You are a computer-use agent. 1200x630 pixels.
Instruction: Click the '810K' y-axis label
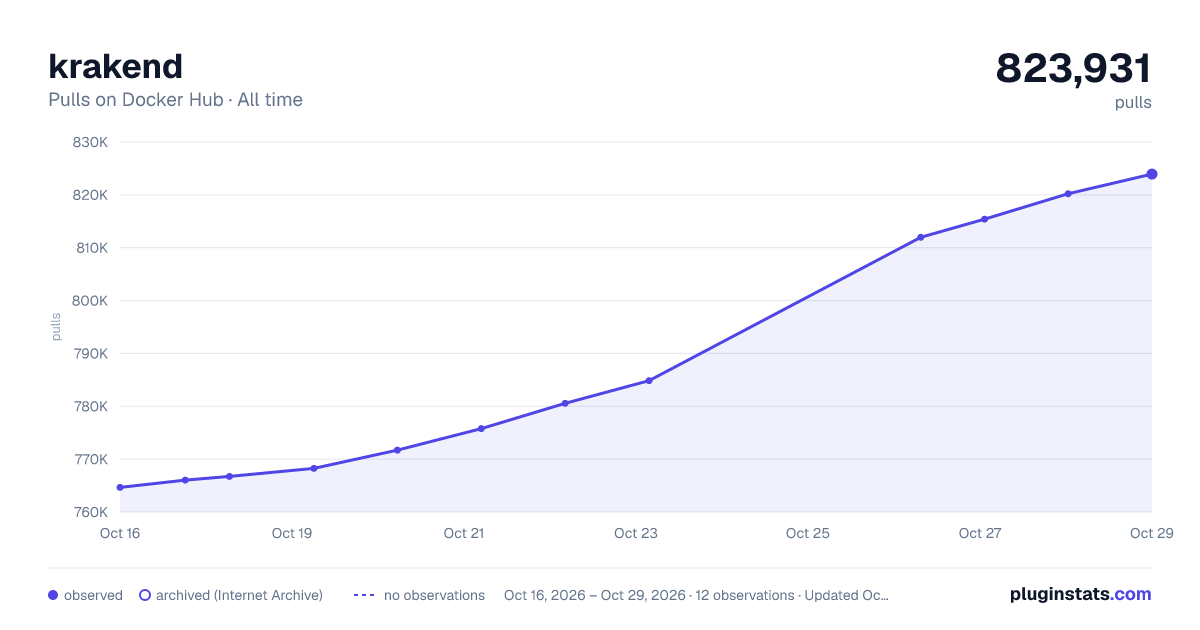pyautogui.click(x=90, y=248)
